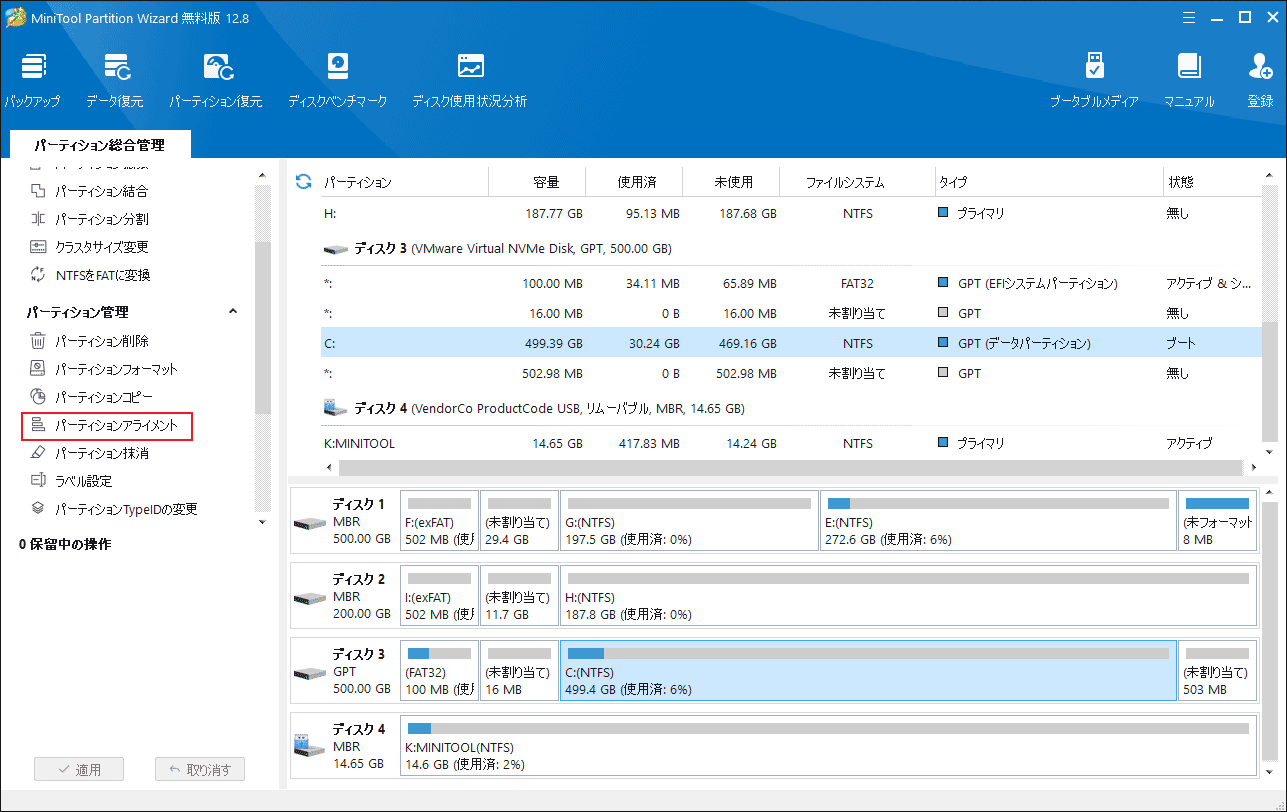Create ブータブルメディア

click(x=1094, y=81)
